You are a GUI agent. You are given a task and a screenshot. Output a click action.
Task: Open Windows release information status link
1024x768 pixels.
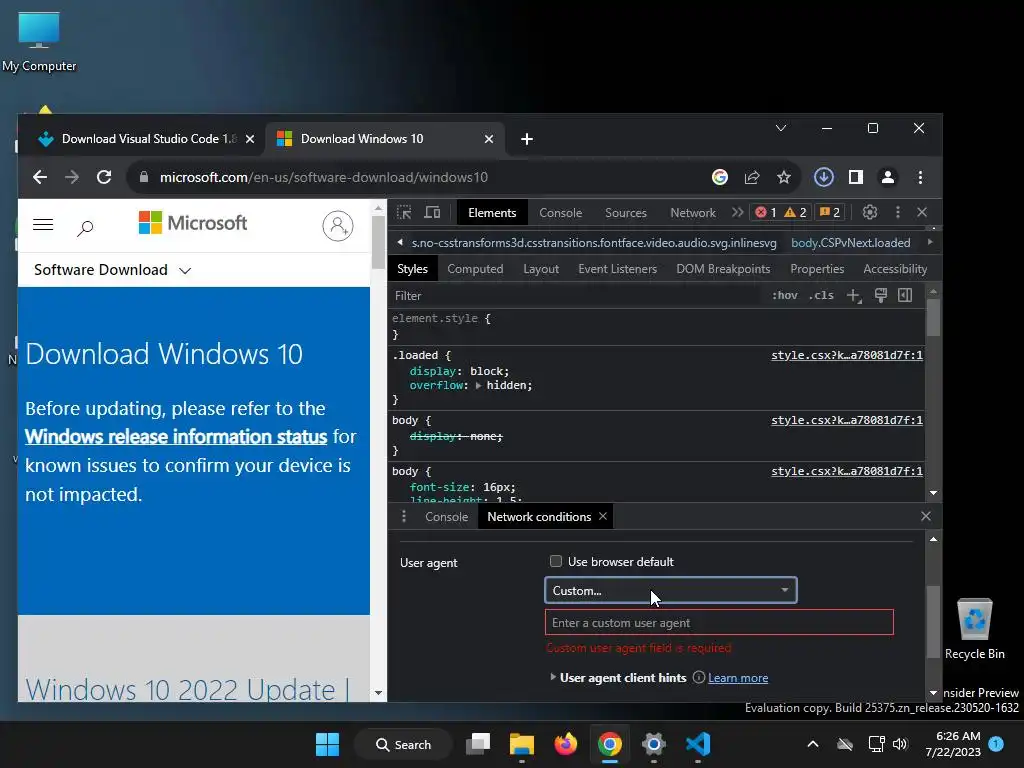[176, 436]
